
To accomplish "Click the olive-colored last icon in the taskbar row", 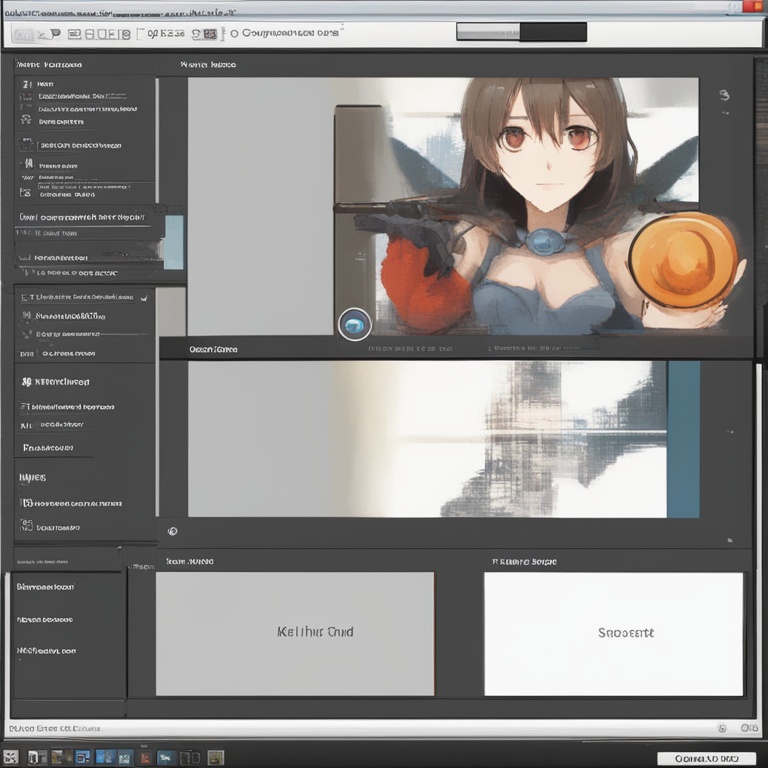I will coord(216,758).
